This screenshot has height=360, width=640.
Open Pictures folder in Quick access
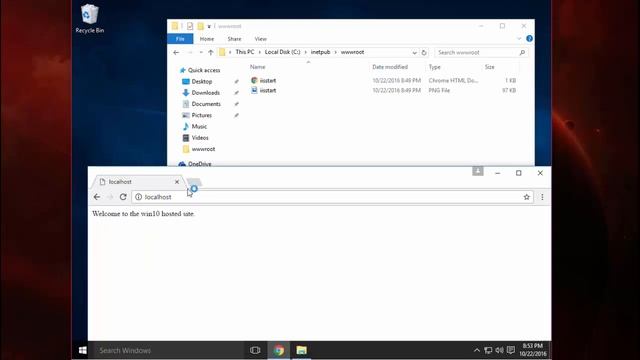pyautogui.click(x=202, y=116)
